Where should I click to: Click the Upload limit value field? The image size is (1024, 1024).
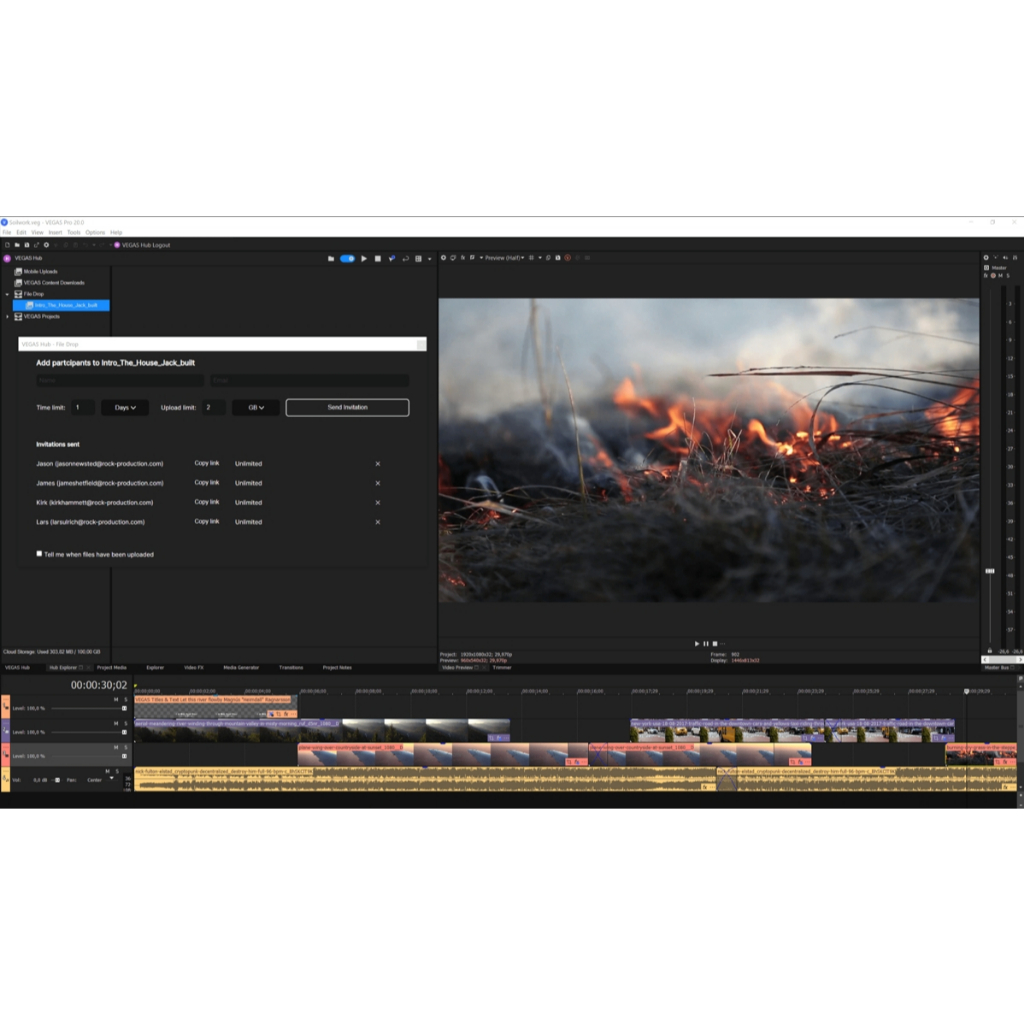[214, 408]
